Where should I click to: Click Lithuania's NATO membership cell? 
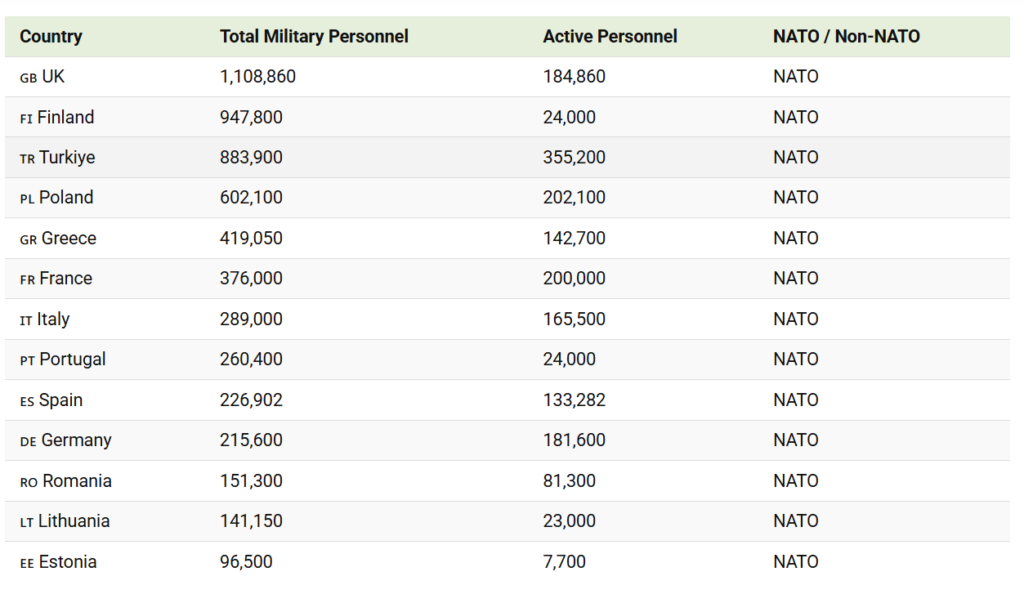pos(795,521)
